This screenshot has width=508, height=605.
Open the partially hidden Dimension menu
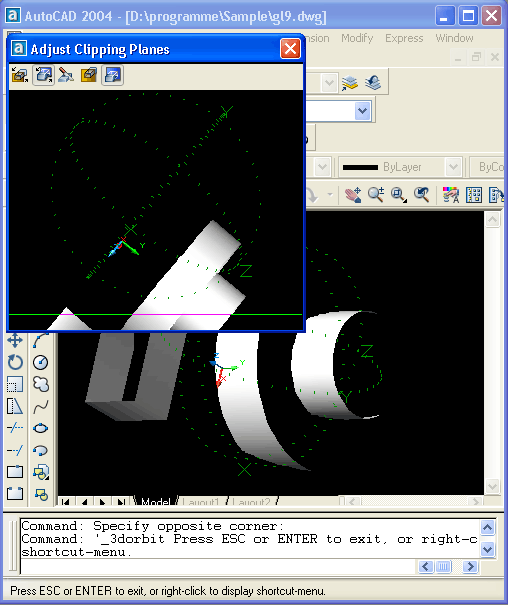318,38
